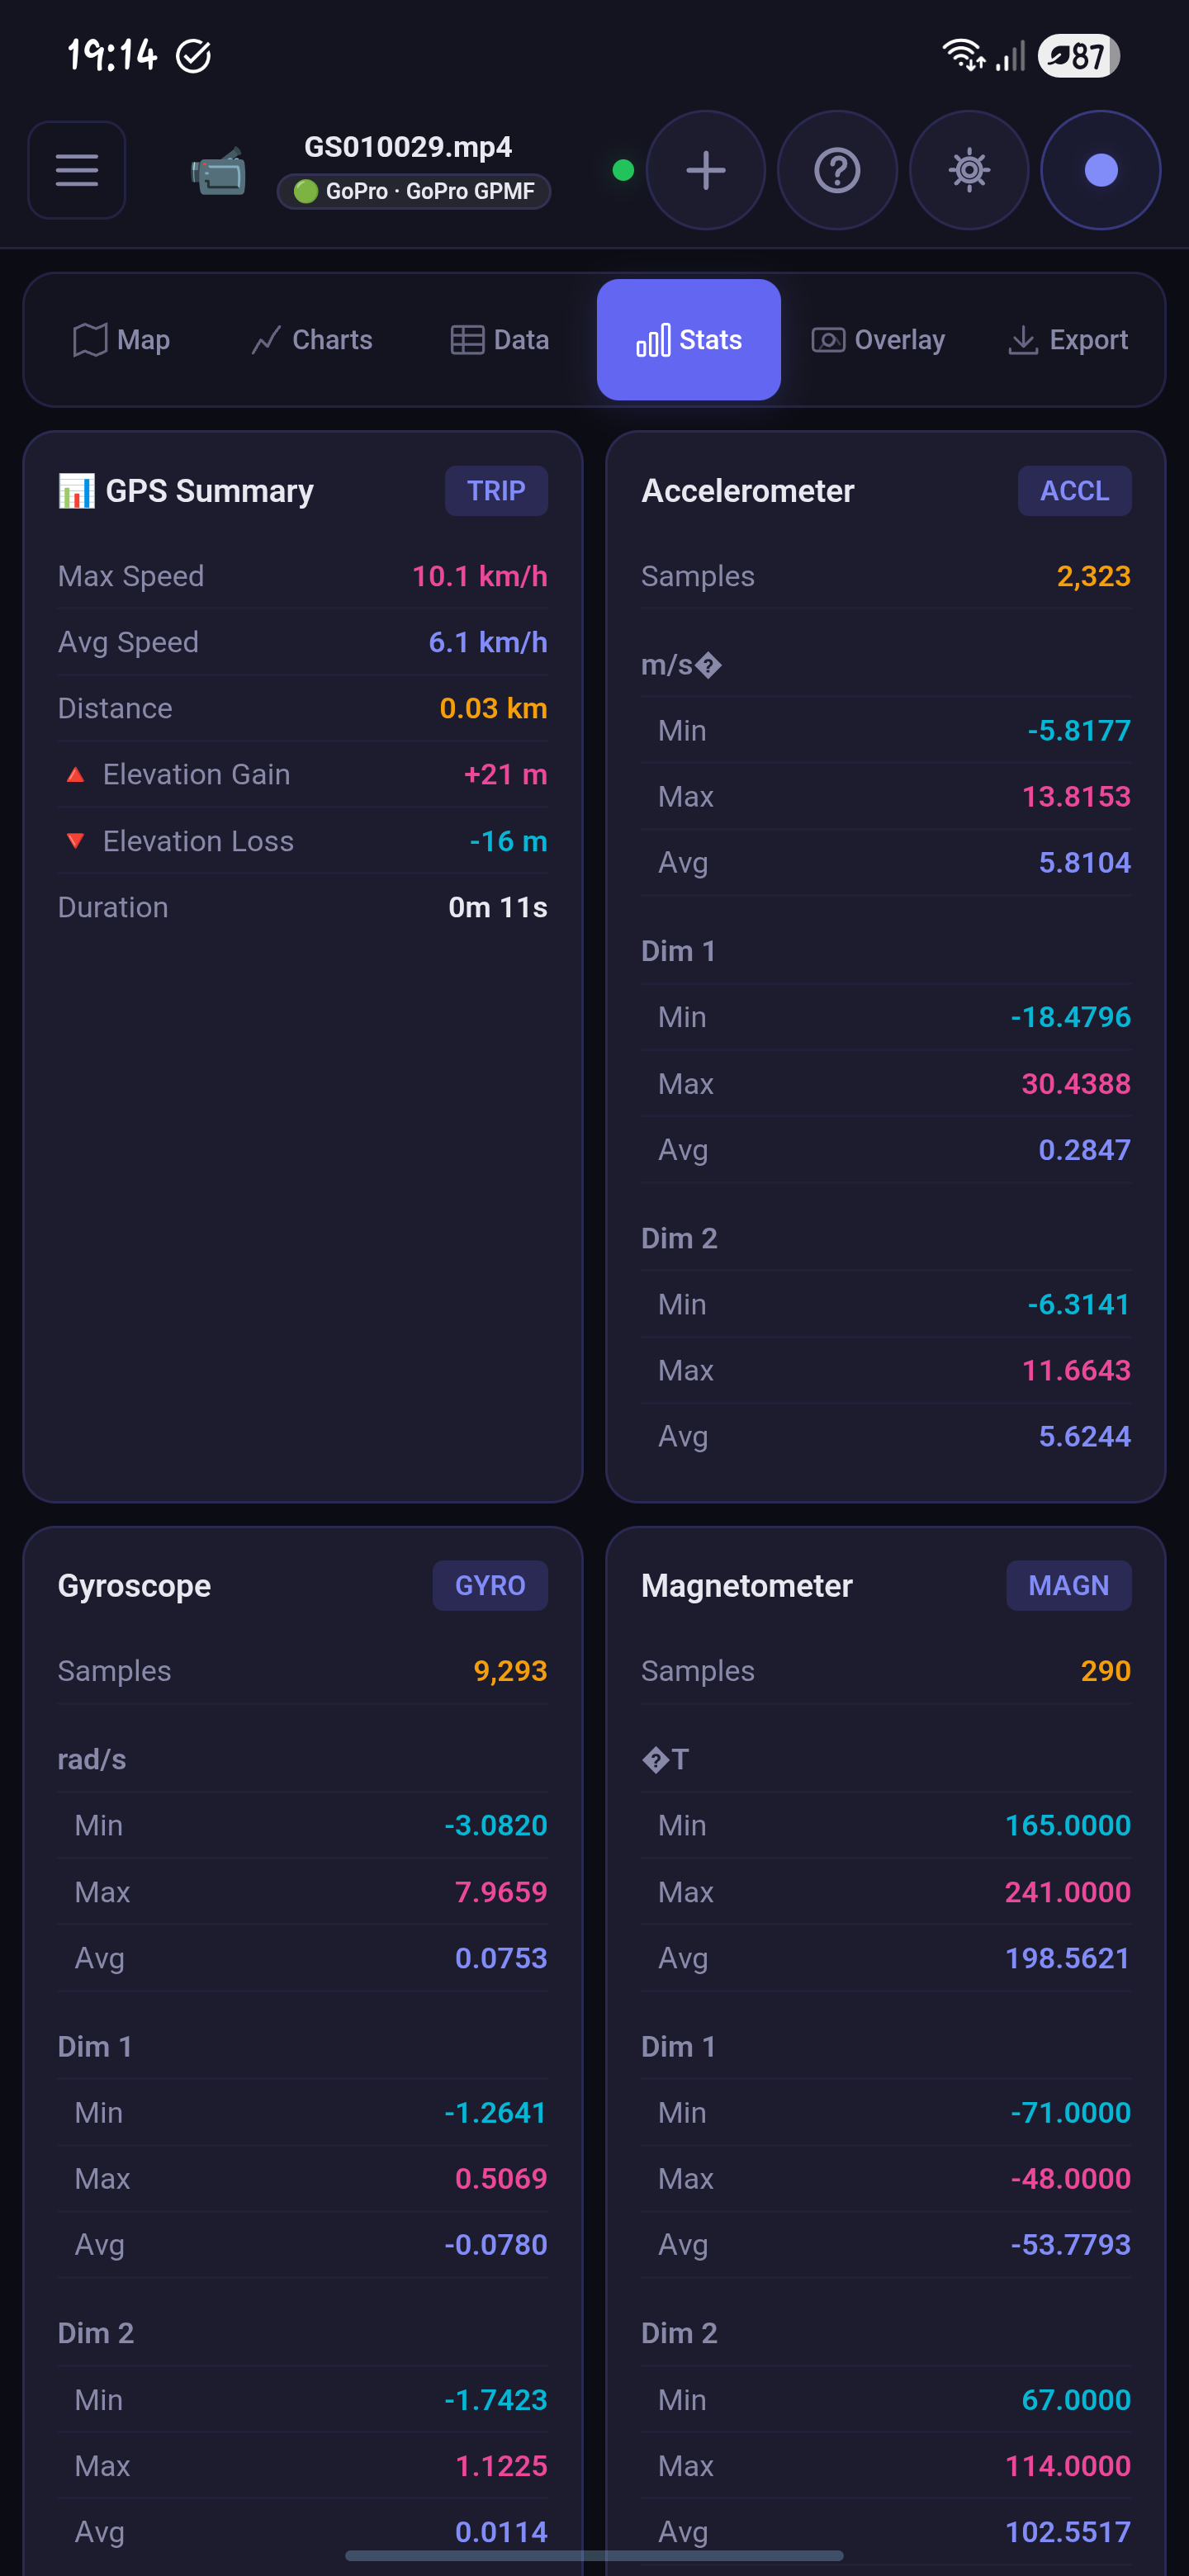Click the Gyroscope card title
1189x2576 pixels.
(x=134, y=1585)
